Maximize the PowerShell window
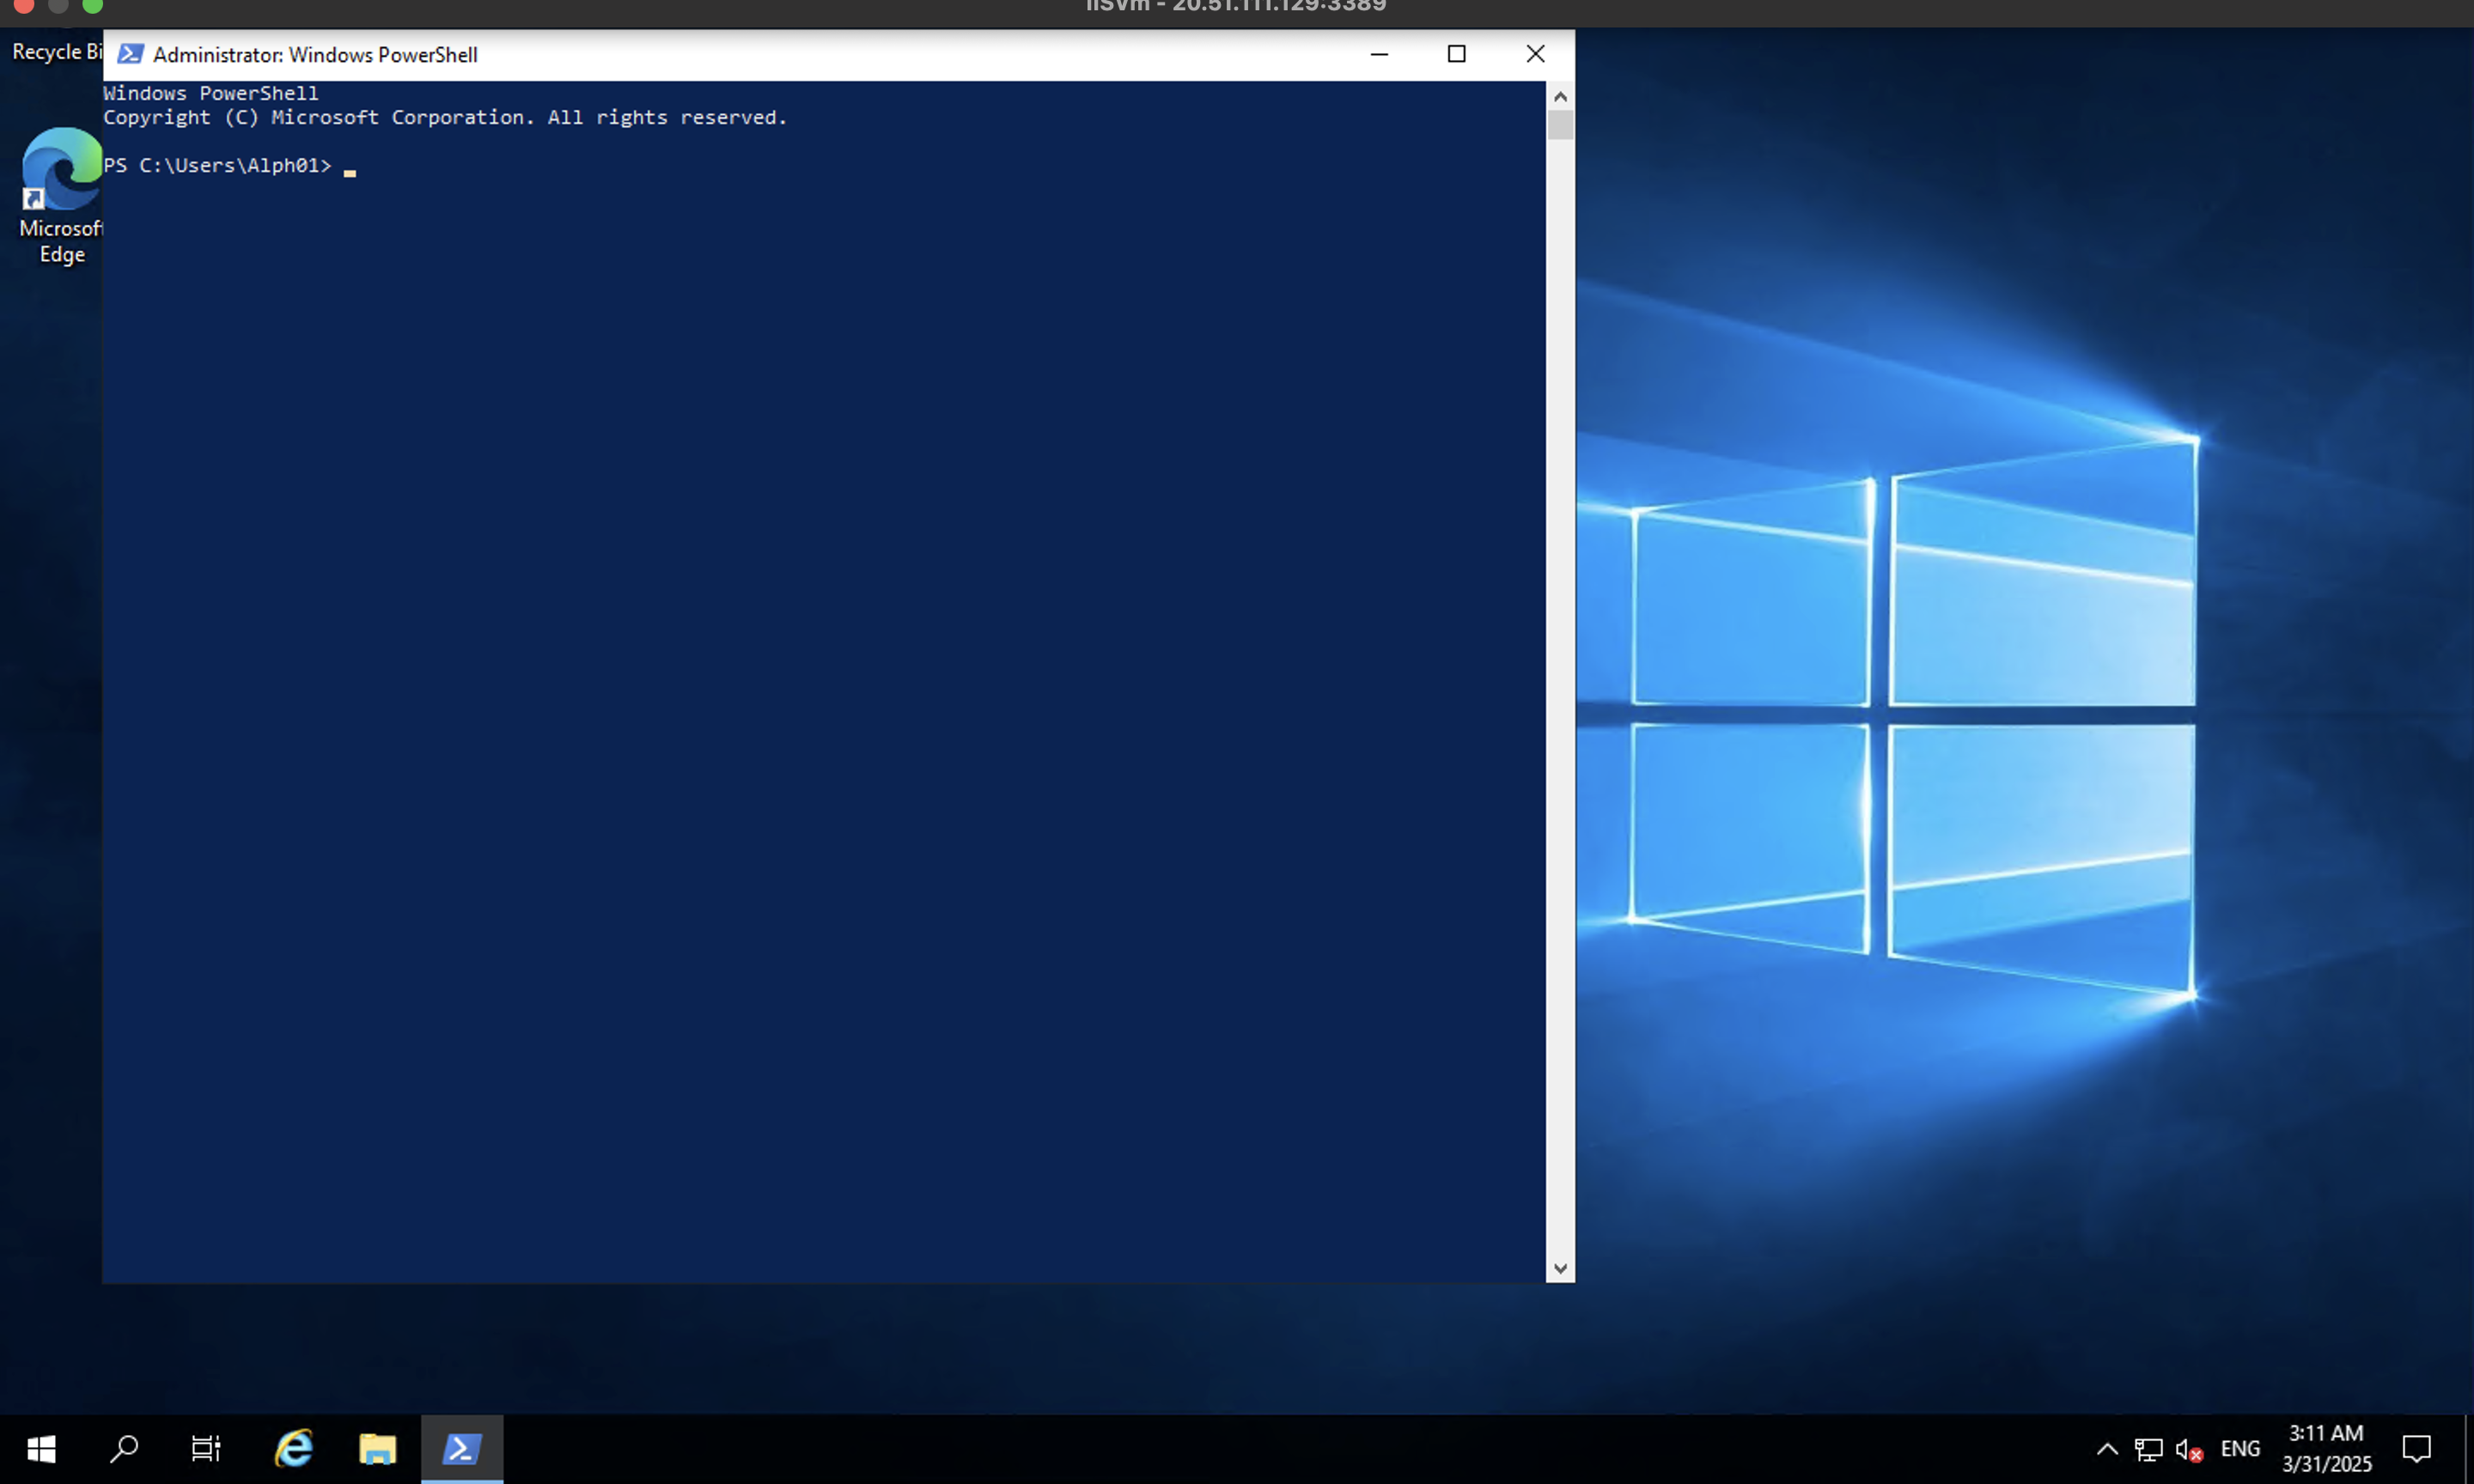 click(x=1456, y=54)
